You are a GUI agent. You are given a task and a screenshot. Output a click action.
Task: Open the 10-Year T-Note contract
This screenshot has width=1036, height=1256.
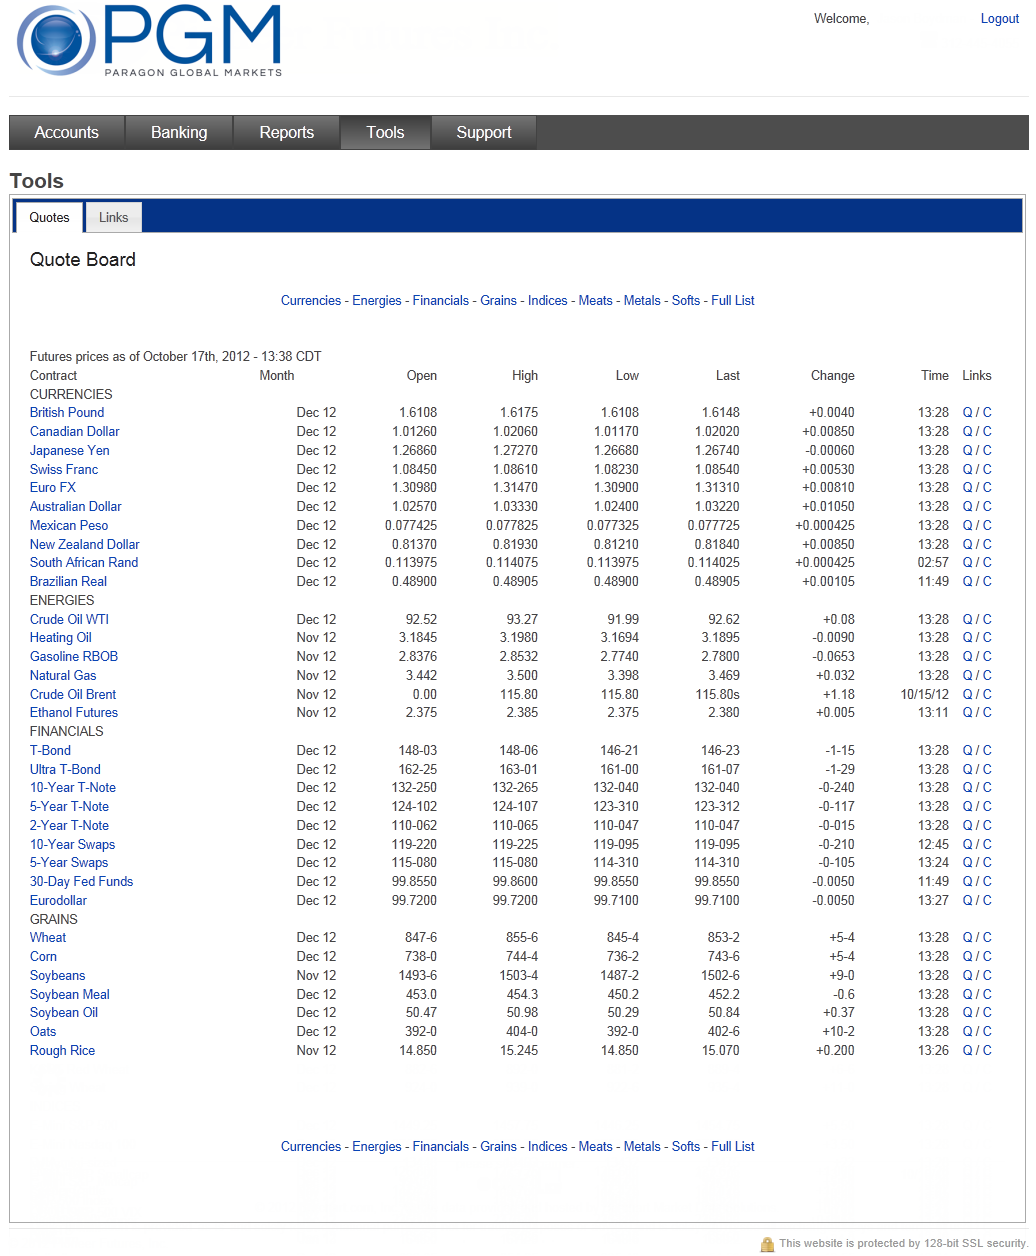pyautogui.click(x=73, y=788)
